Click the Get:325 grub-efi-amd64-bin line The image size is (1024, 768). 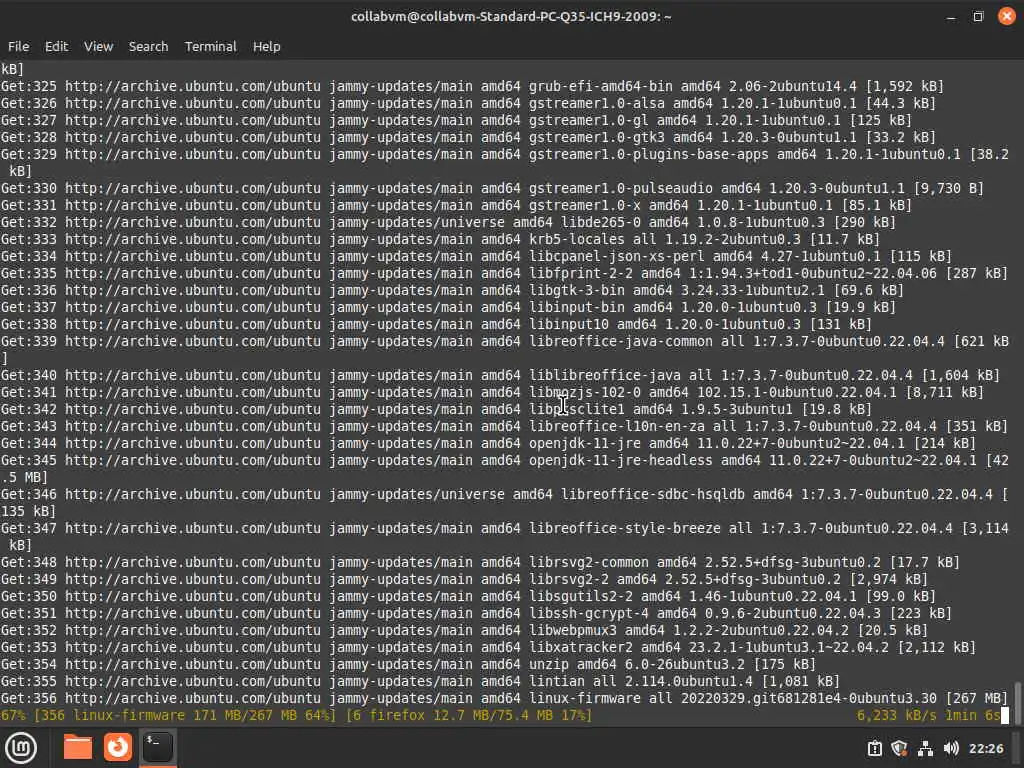(472, 86)
